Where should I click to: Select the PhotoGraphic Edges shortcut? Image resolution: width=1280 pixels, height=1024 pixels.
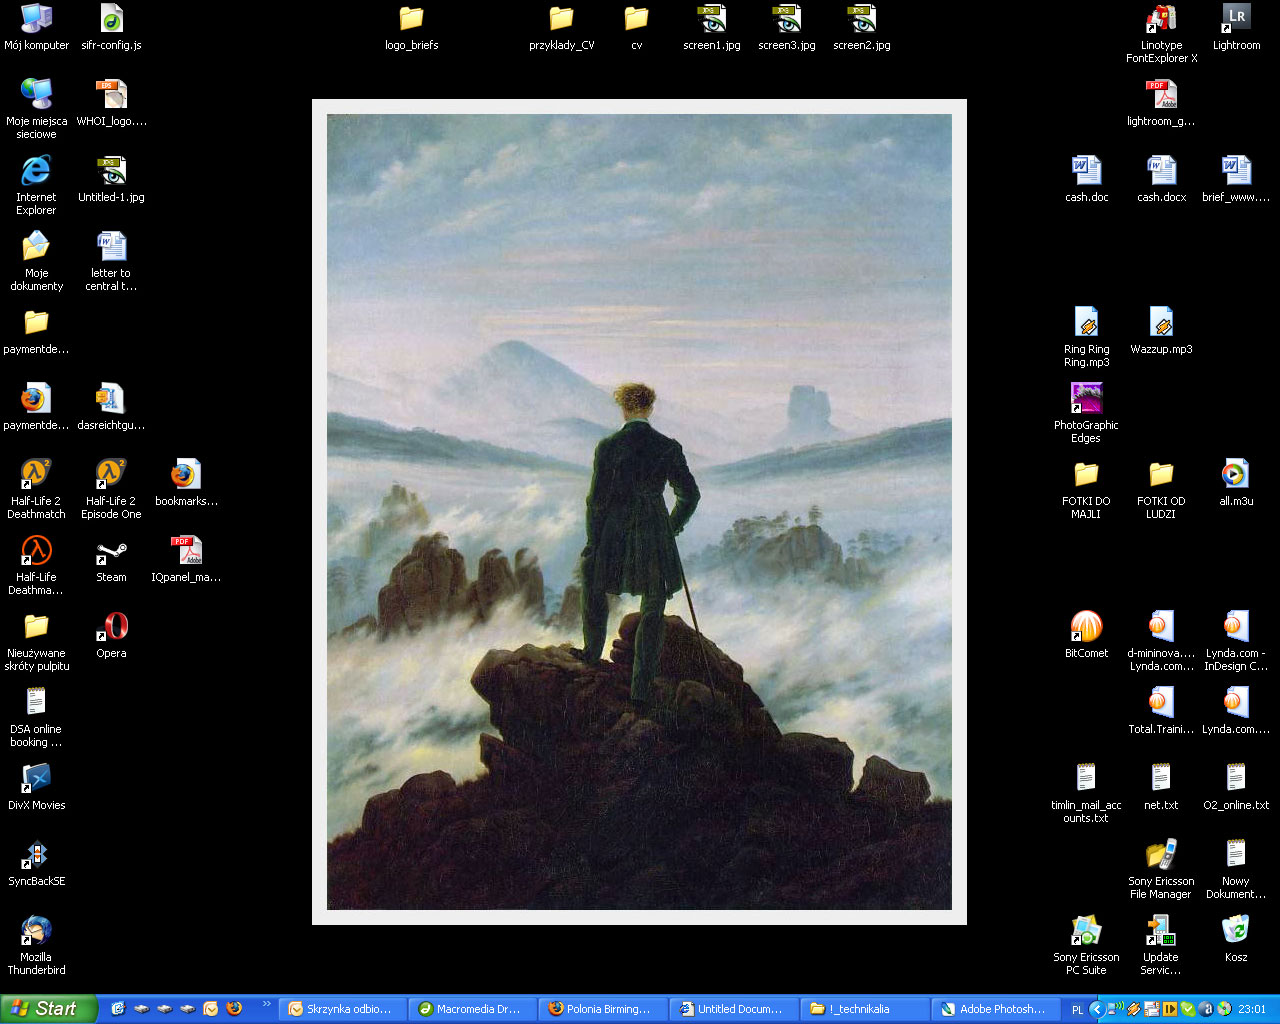[1086, 400]
